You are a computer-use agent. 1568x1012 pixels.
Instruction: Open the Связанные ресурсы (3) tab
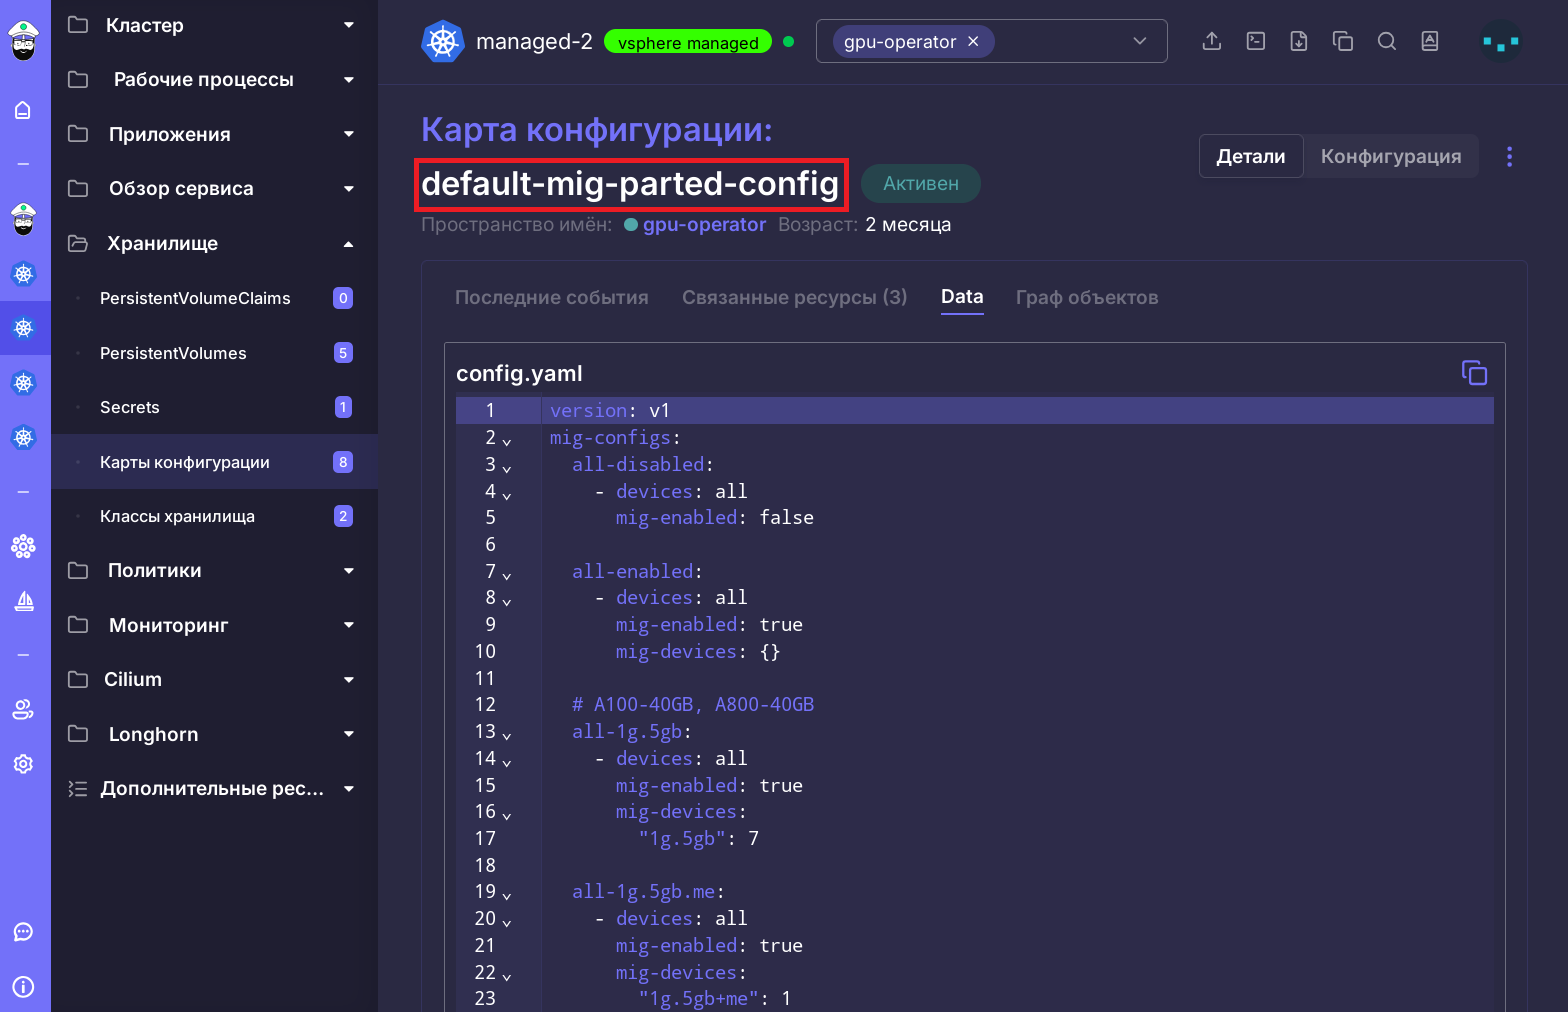(x=795, y=297)
